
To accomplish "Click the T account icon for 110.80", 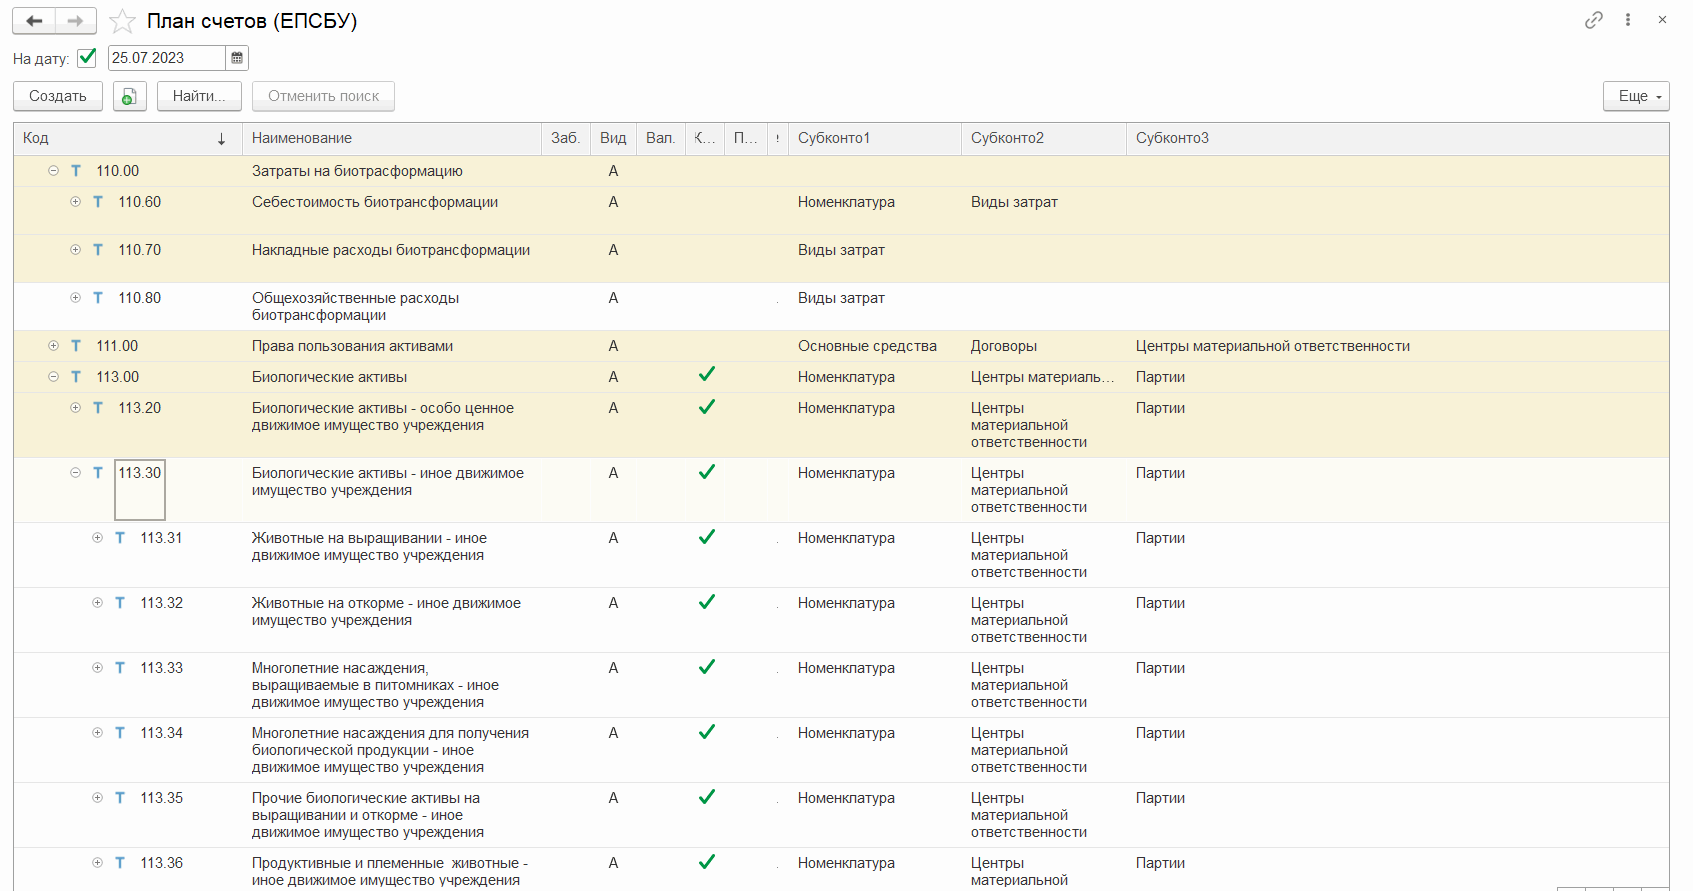I will pos(98,298).
